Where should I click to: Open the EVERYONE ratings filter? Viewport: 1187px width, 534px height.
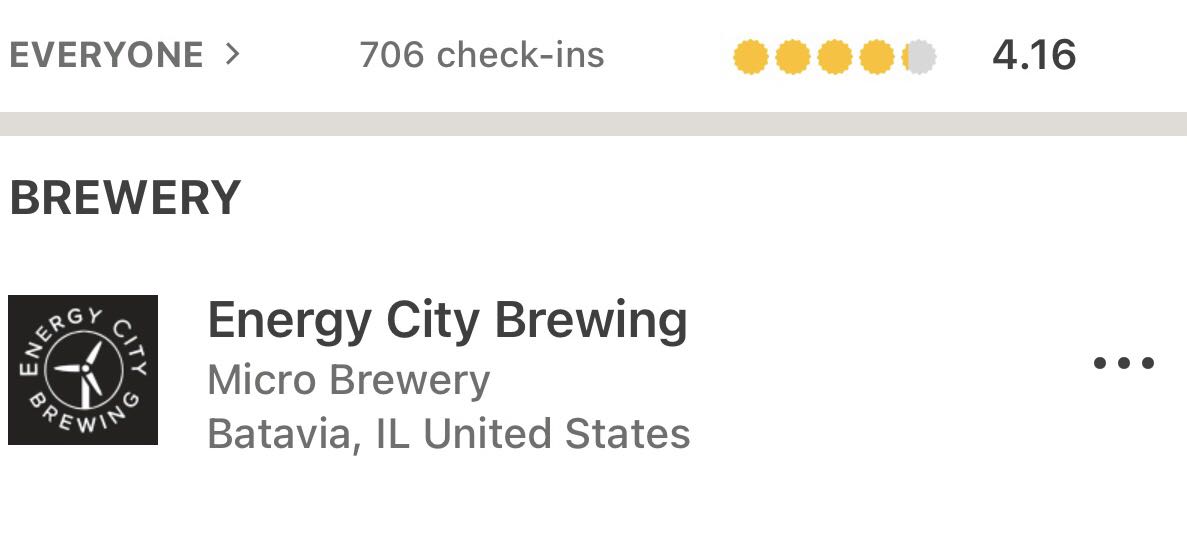click(106, 55)
